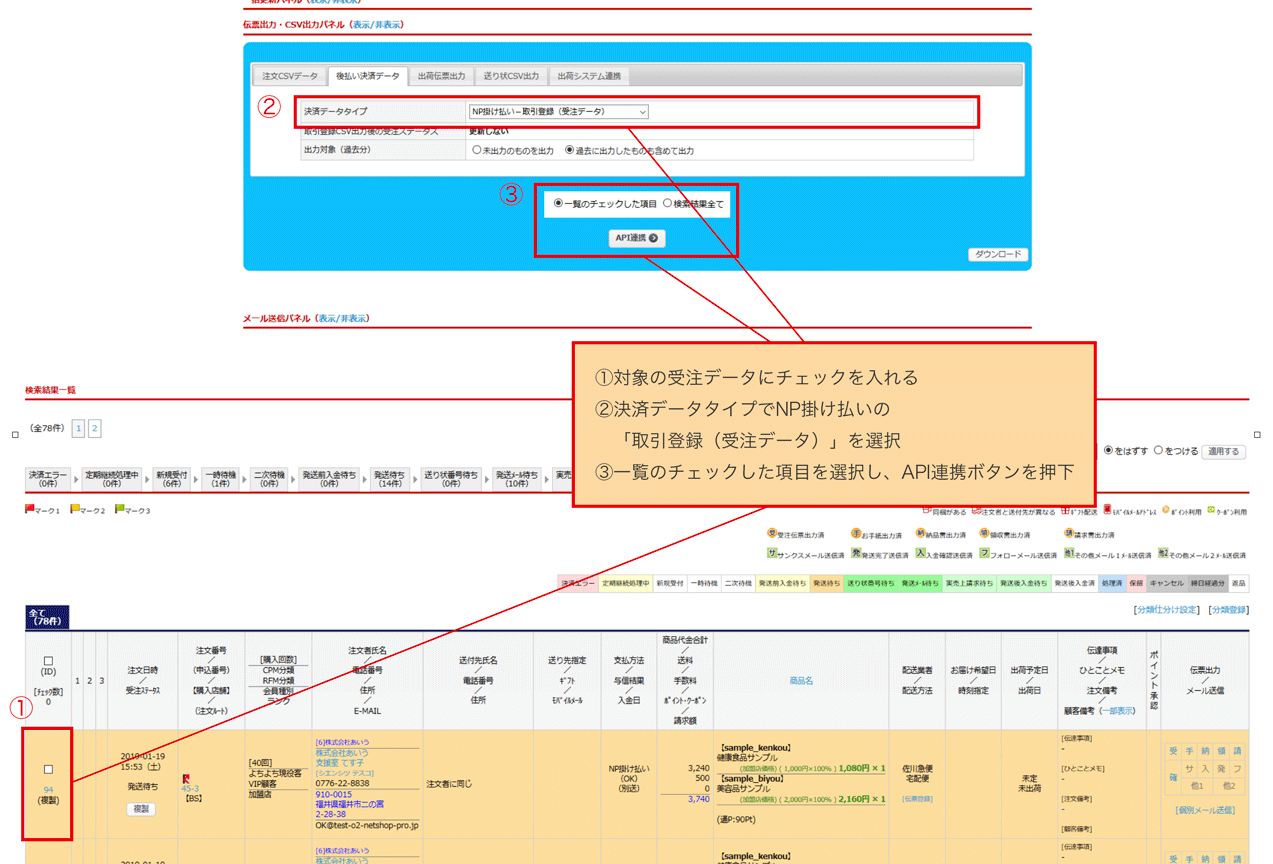
Task: Click the red order-route icon above 45-3
Action: 186,777
